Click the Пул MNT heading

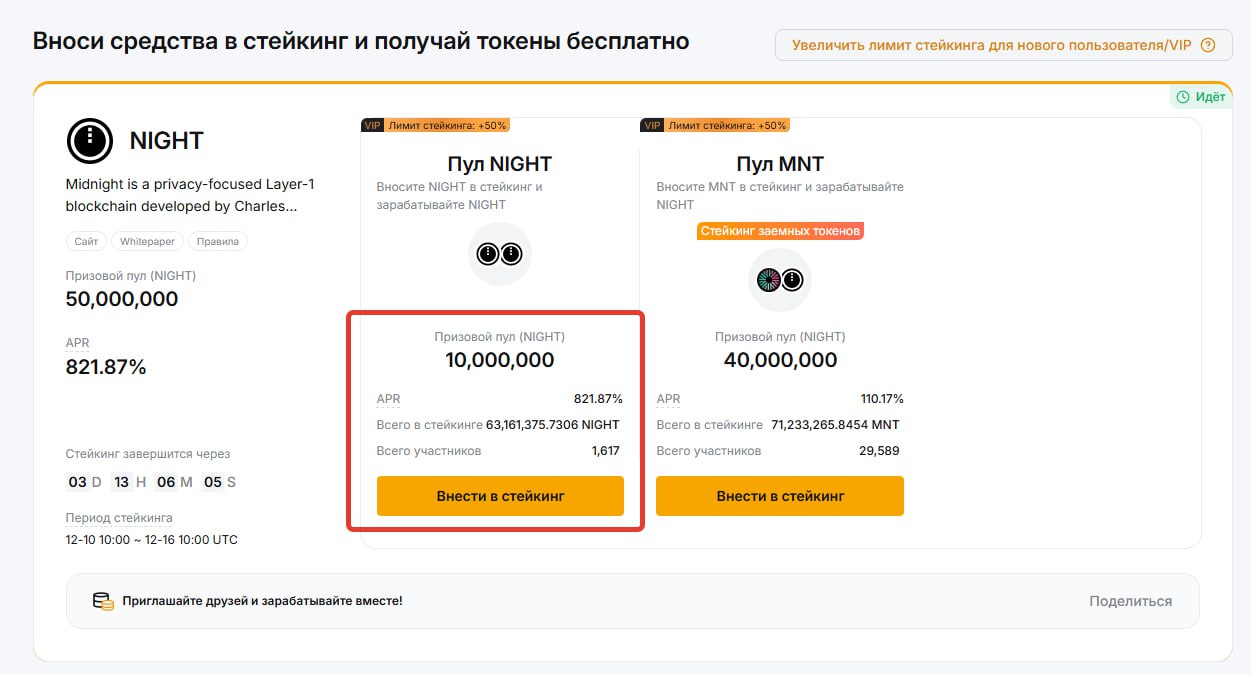(780, 164)
